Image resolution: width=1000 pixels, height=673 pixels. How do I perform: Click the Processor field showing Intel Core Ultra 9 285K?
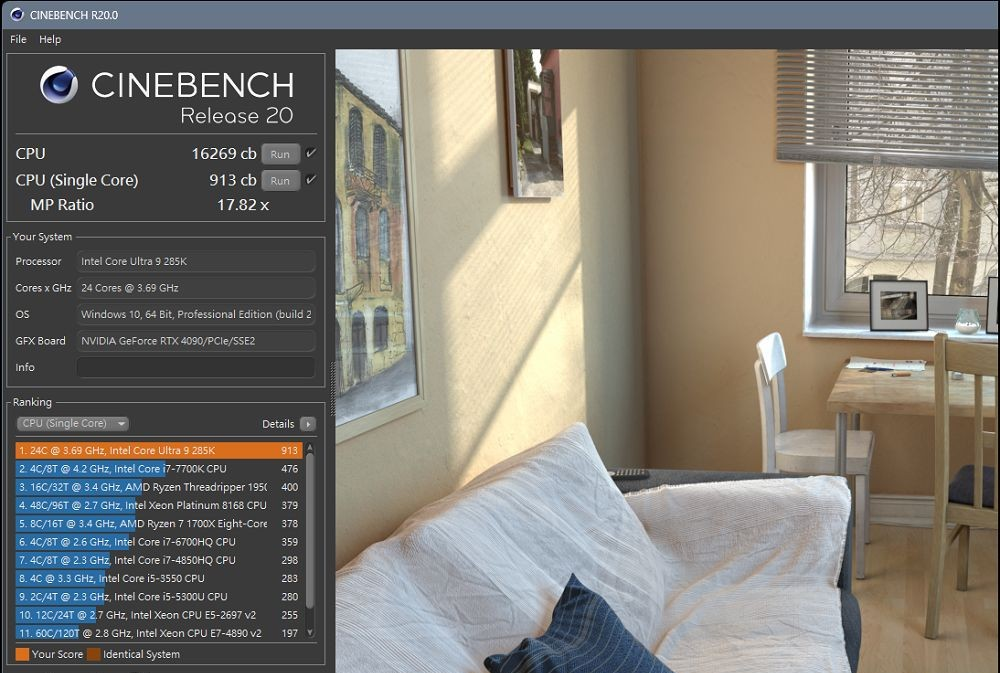(x=196, y=262)
